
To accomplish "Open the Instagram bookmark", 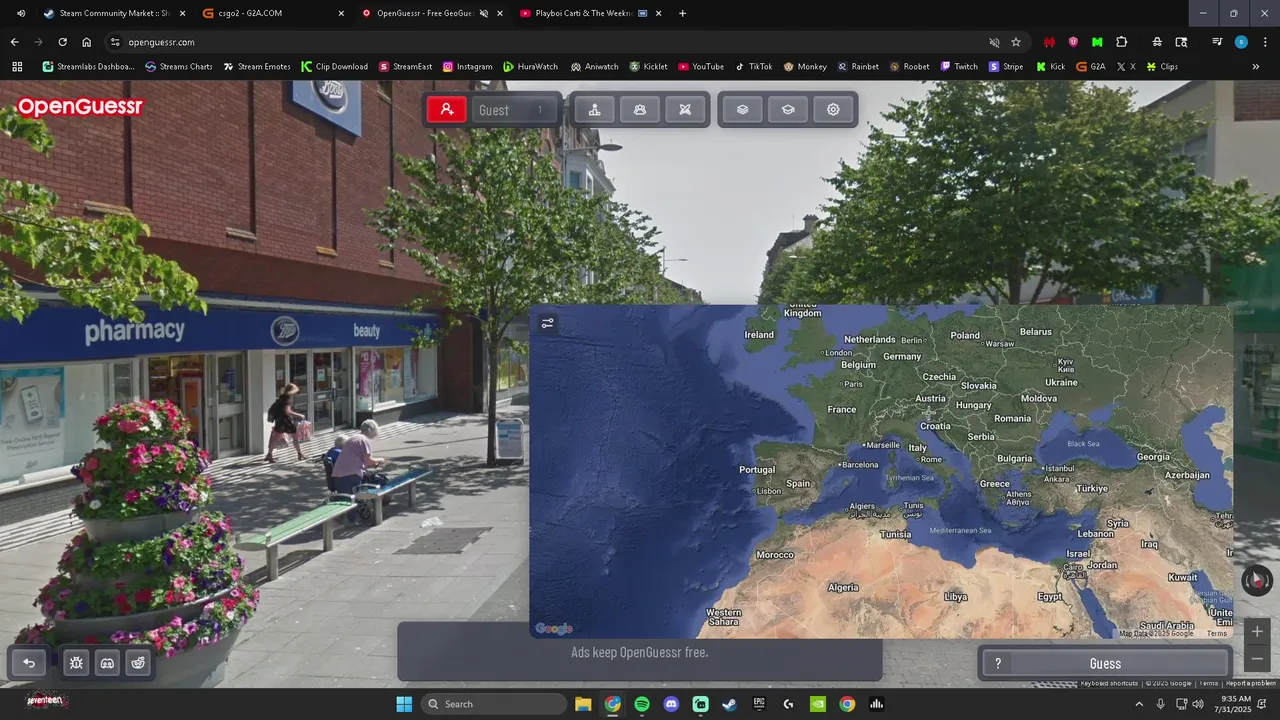I will tap(467, 67).
